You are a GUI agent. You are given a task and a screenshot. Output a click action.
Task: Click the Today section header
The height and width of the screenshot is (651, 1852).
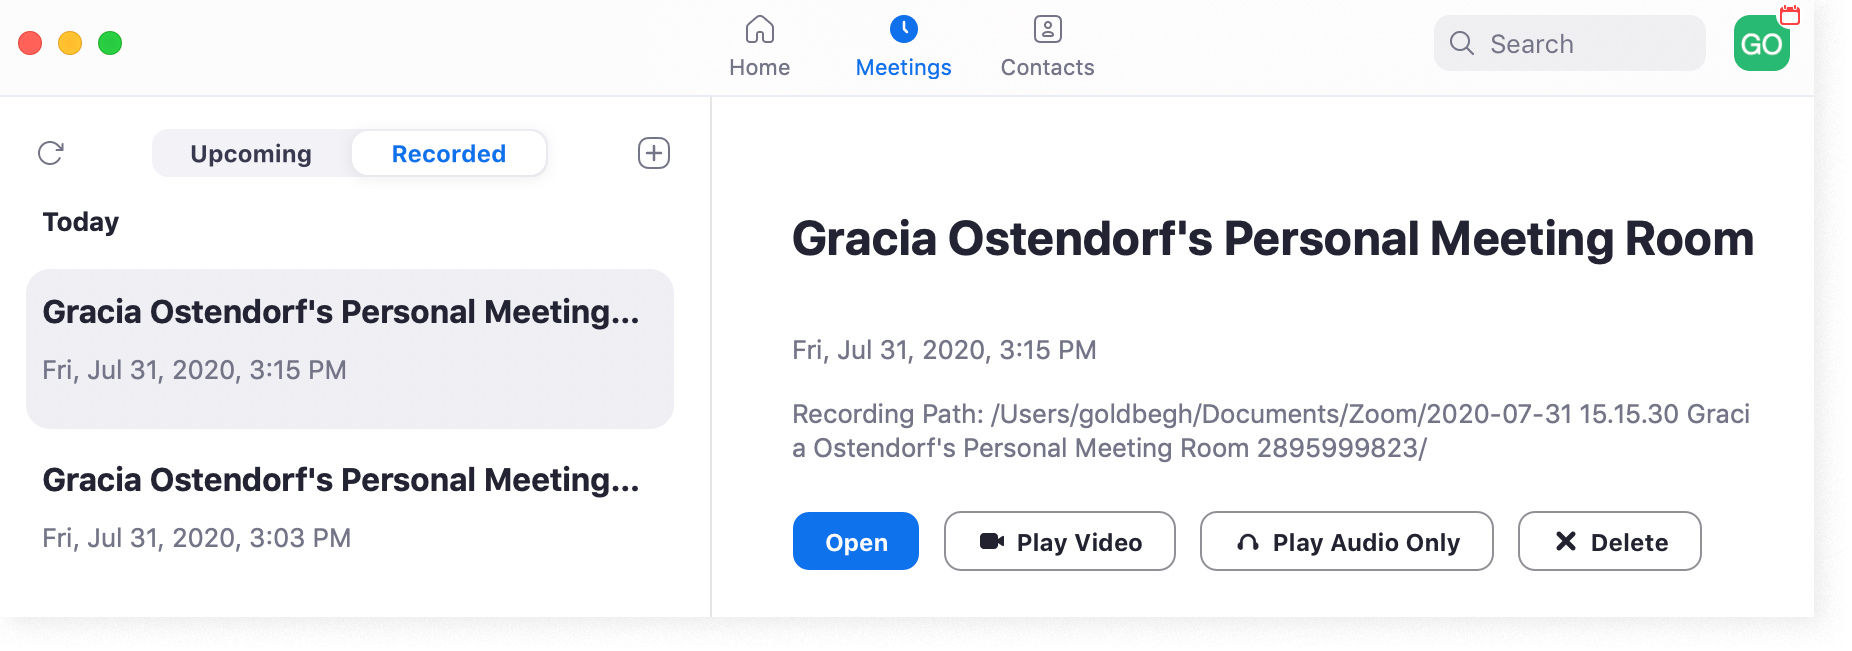[x=81, y=222]
